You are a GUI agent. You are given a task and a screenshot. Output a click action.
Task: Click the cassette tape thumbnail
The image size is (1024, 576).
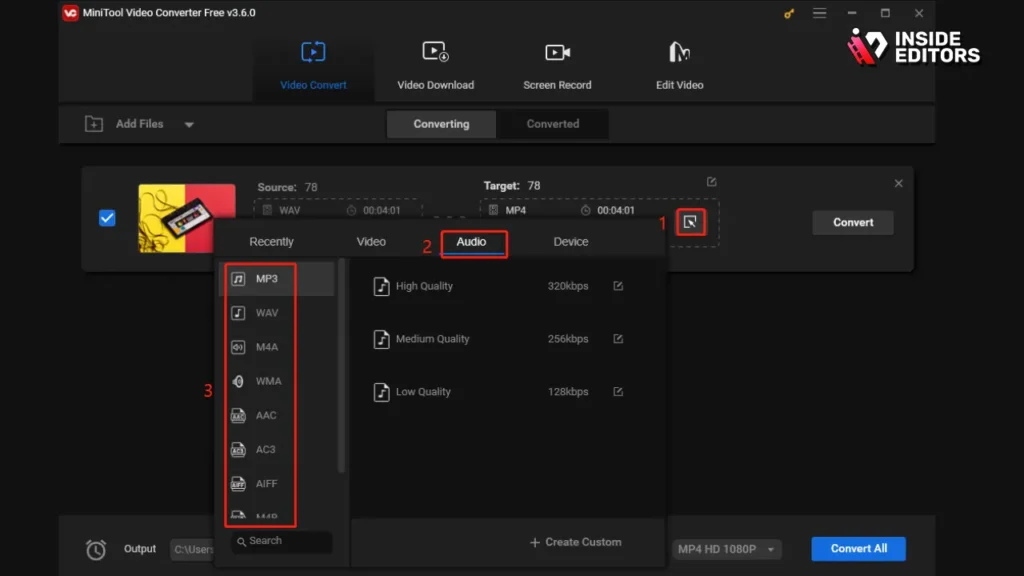click(187, 218)
